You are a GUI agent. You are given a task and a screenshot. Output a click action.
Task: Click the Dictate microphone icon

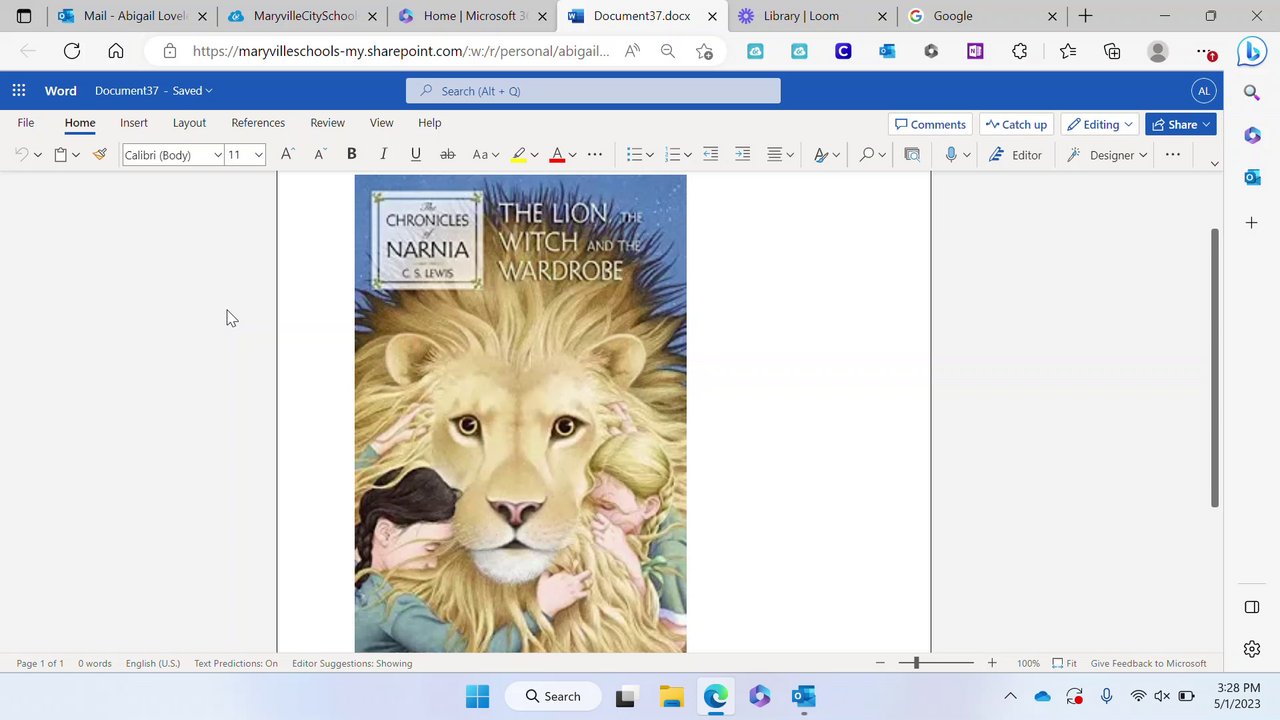[x=951, y=154]
